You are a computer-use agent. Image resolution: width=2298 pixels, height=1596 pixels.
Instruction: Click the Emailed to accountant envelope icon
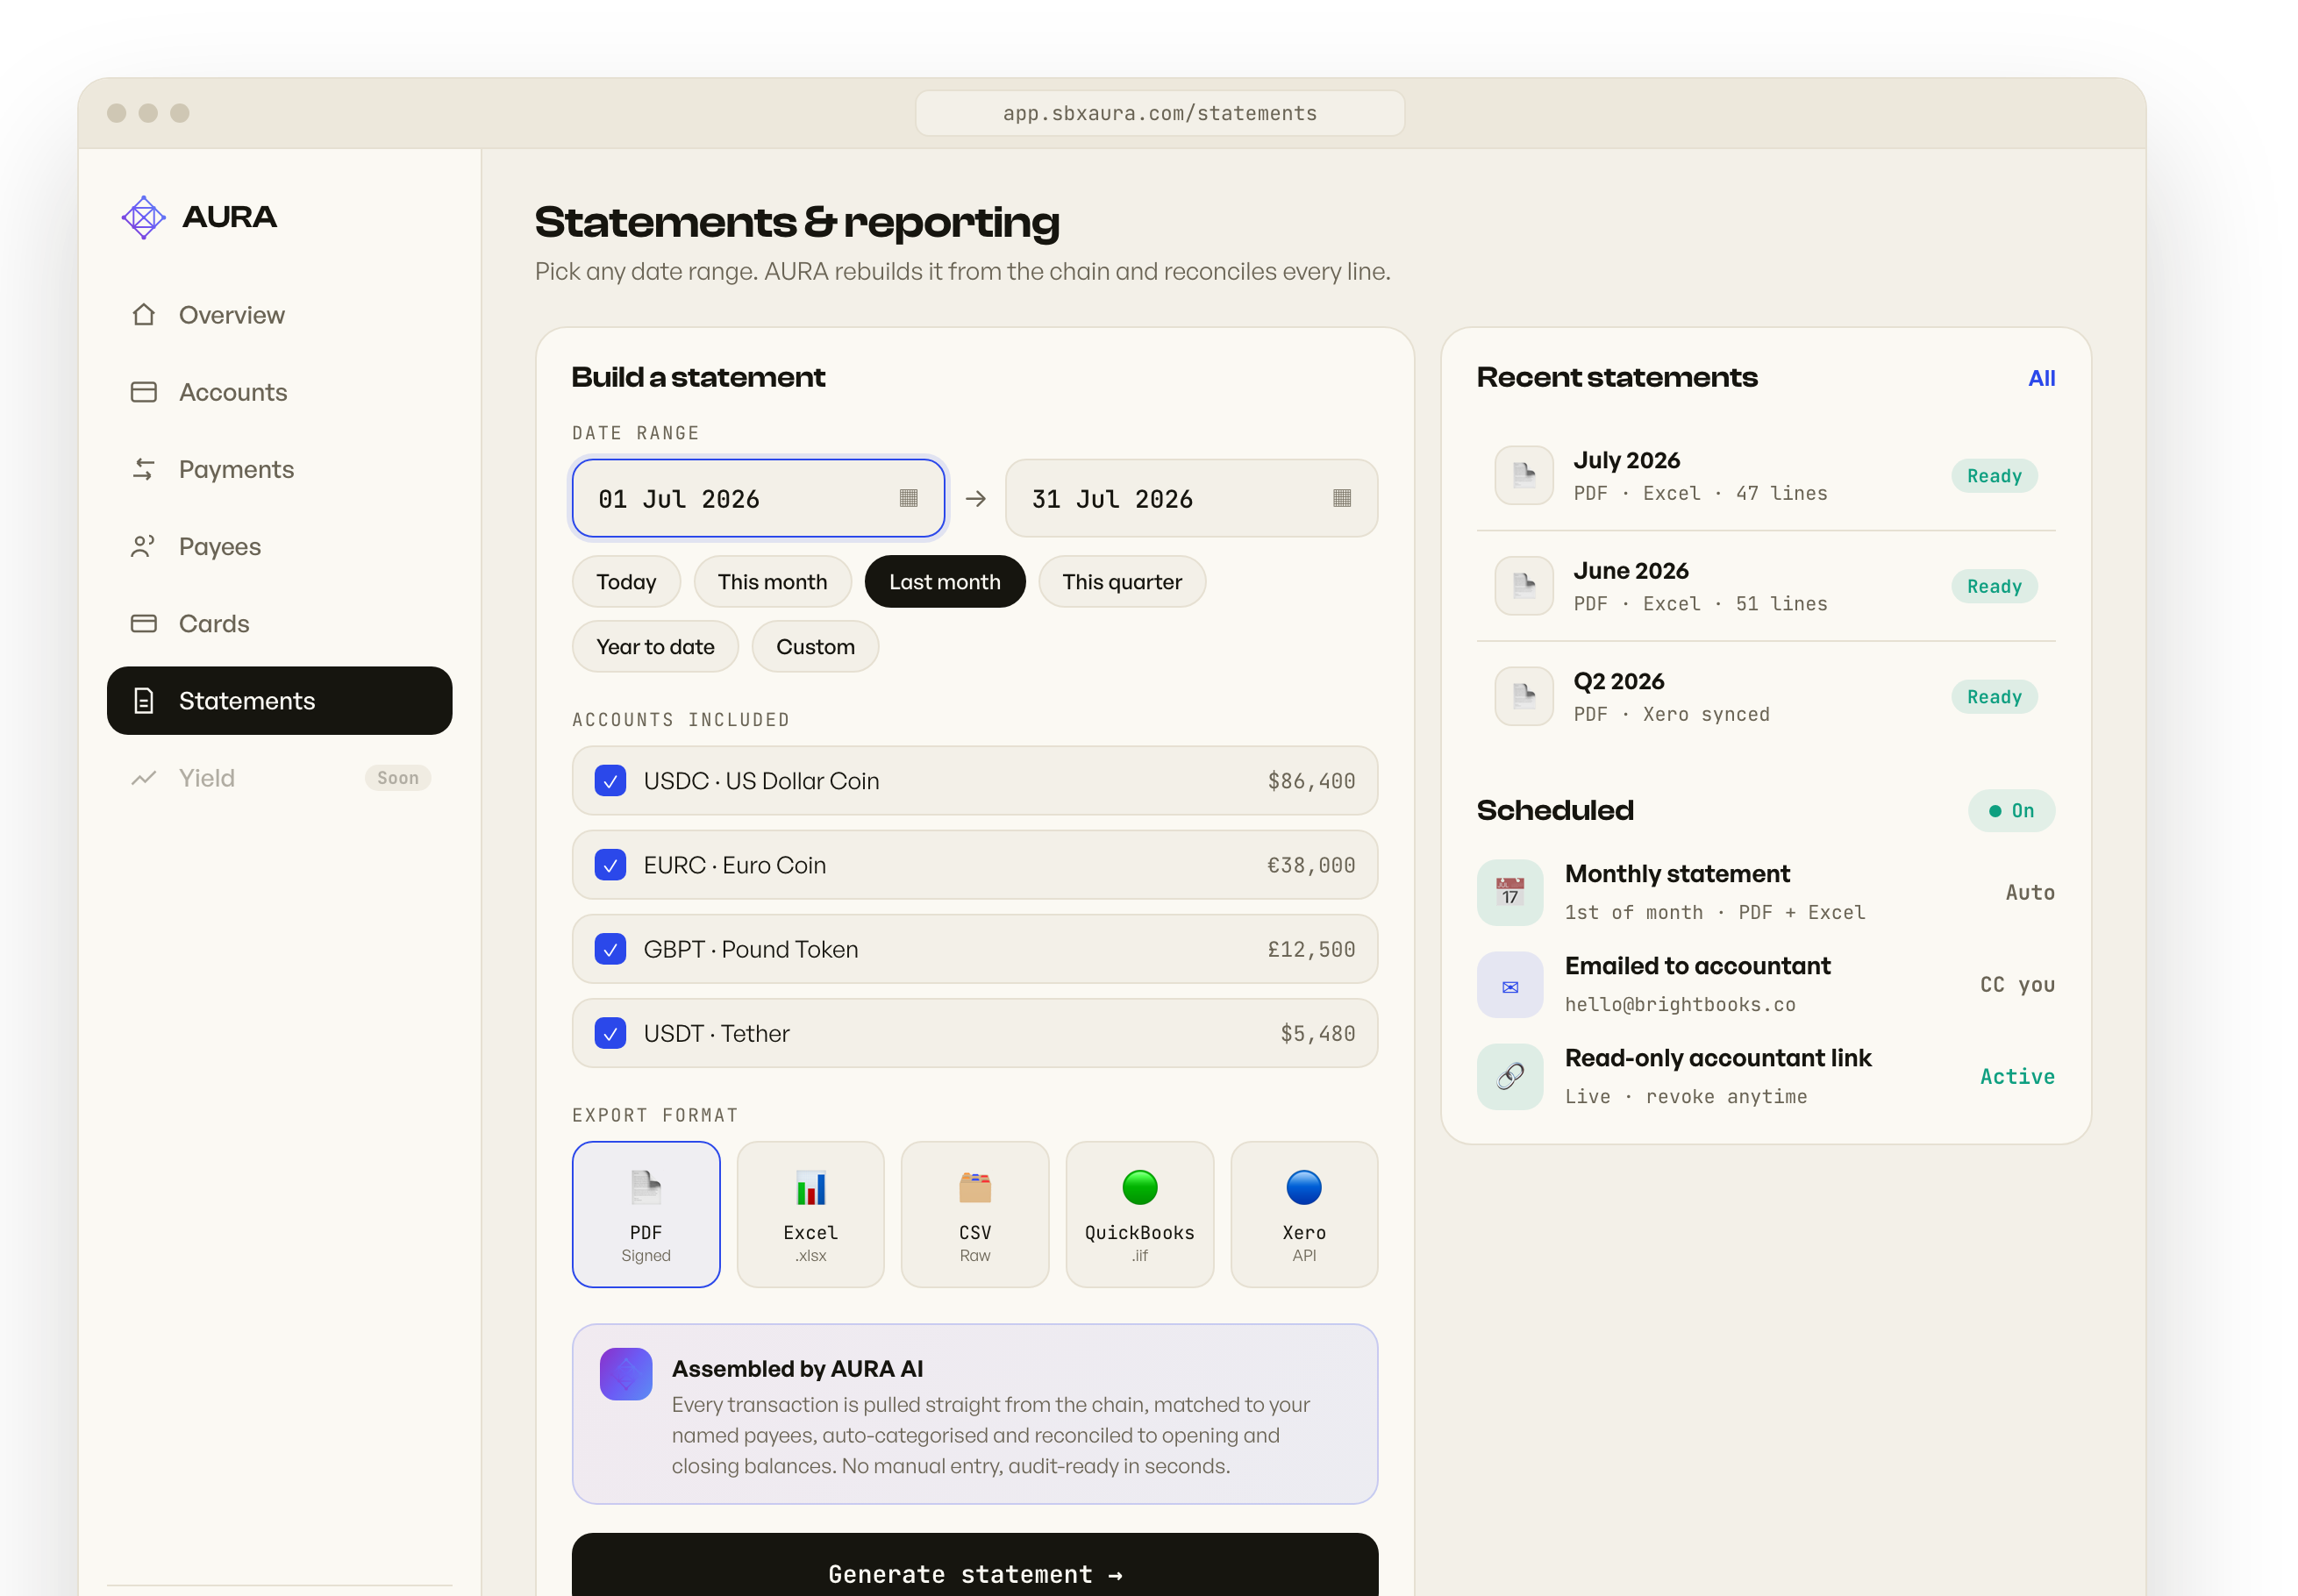coord(1510,985)
